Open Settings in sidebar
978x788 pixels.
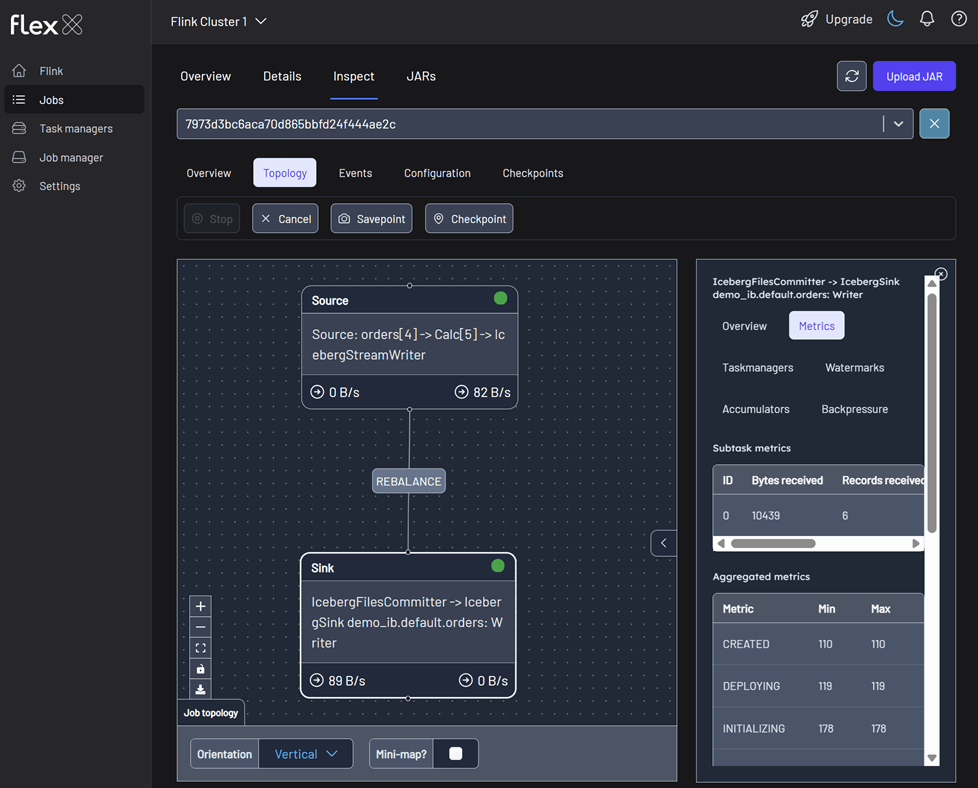[74, 186]
